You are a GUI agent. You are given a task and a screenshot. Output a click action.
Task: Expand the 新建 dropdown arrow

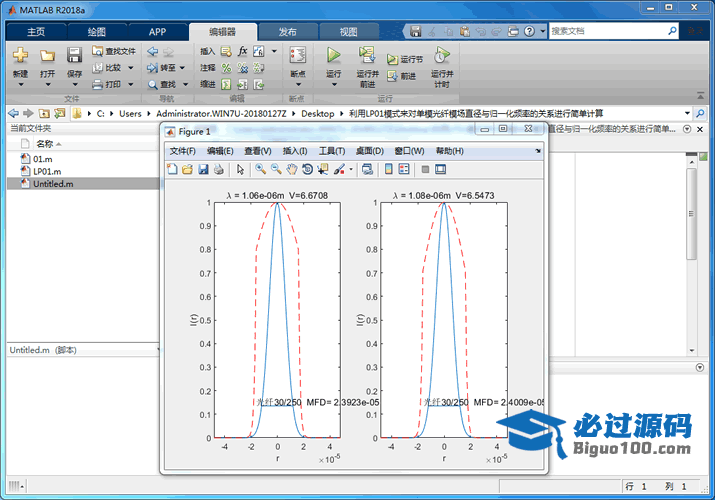click(x=20, y=85)
